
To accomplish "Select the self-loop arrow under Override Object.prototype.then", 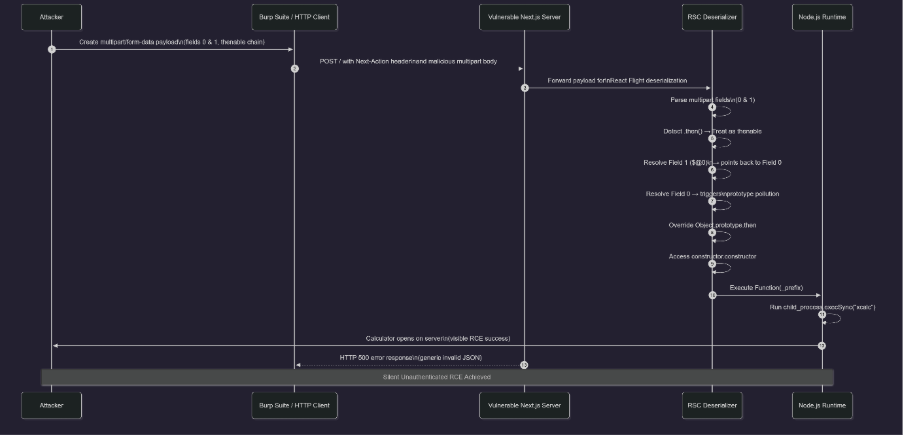I will pos(722,235).
